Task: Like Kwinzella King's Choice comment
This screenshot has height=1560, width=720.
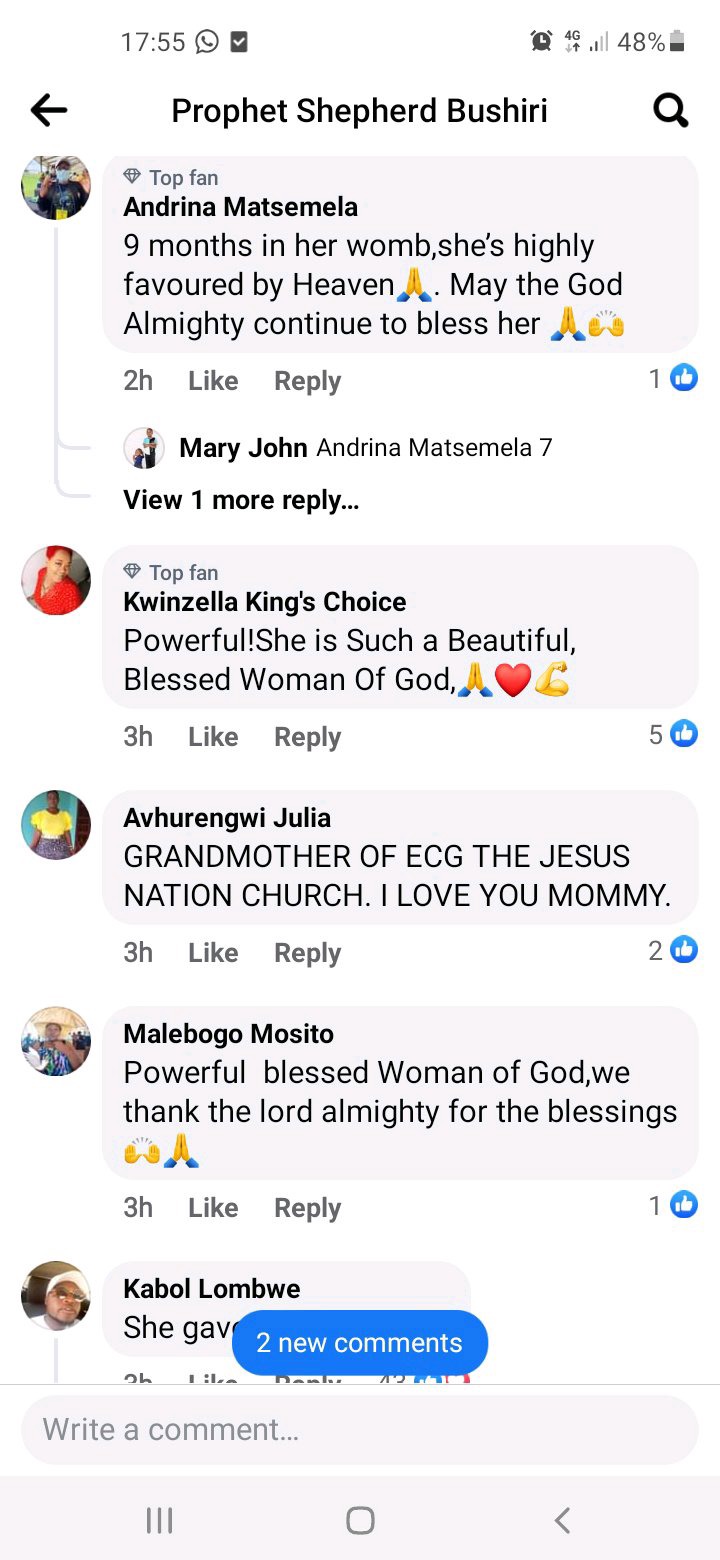Action: pos(213,737)
